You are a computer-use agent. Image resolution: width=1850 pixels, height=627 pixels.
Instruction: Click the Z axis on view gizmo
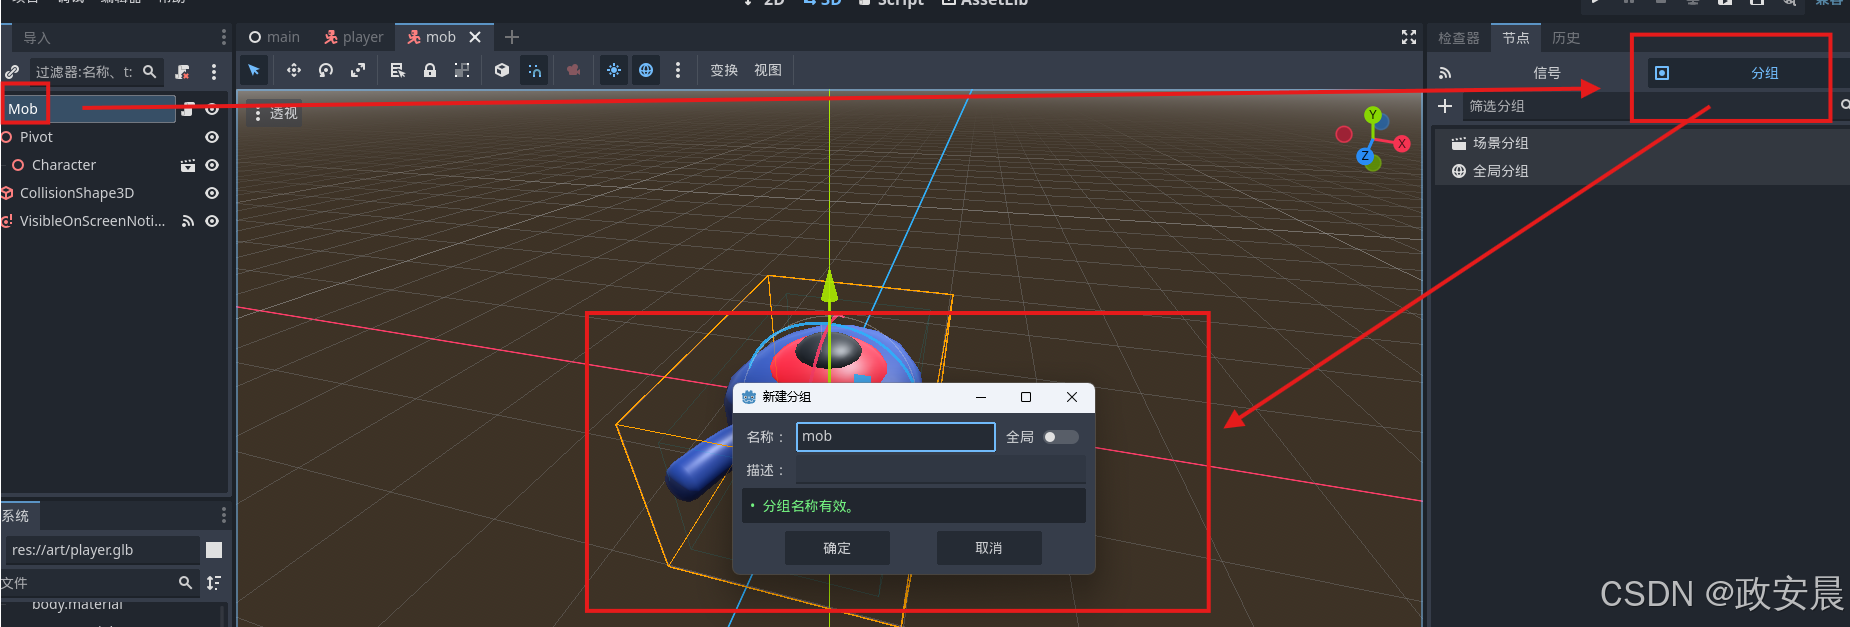(1364, 156)
